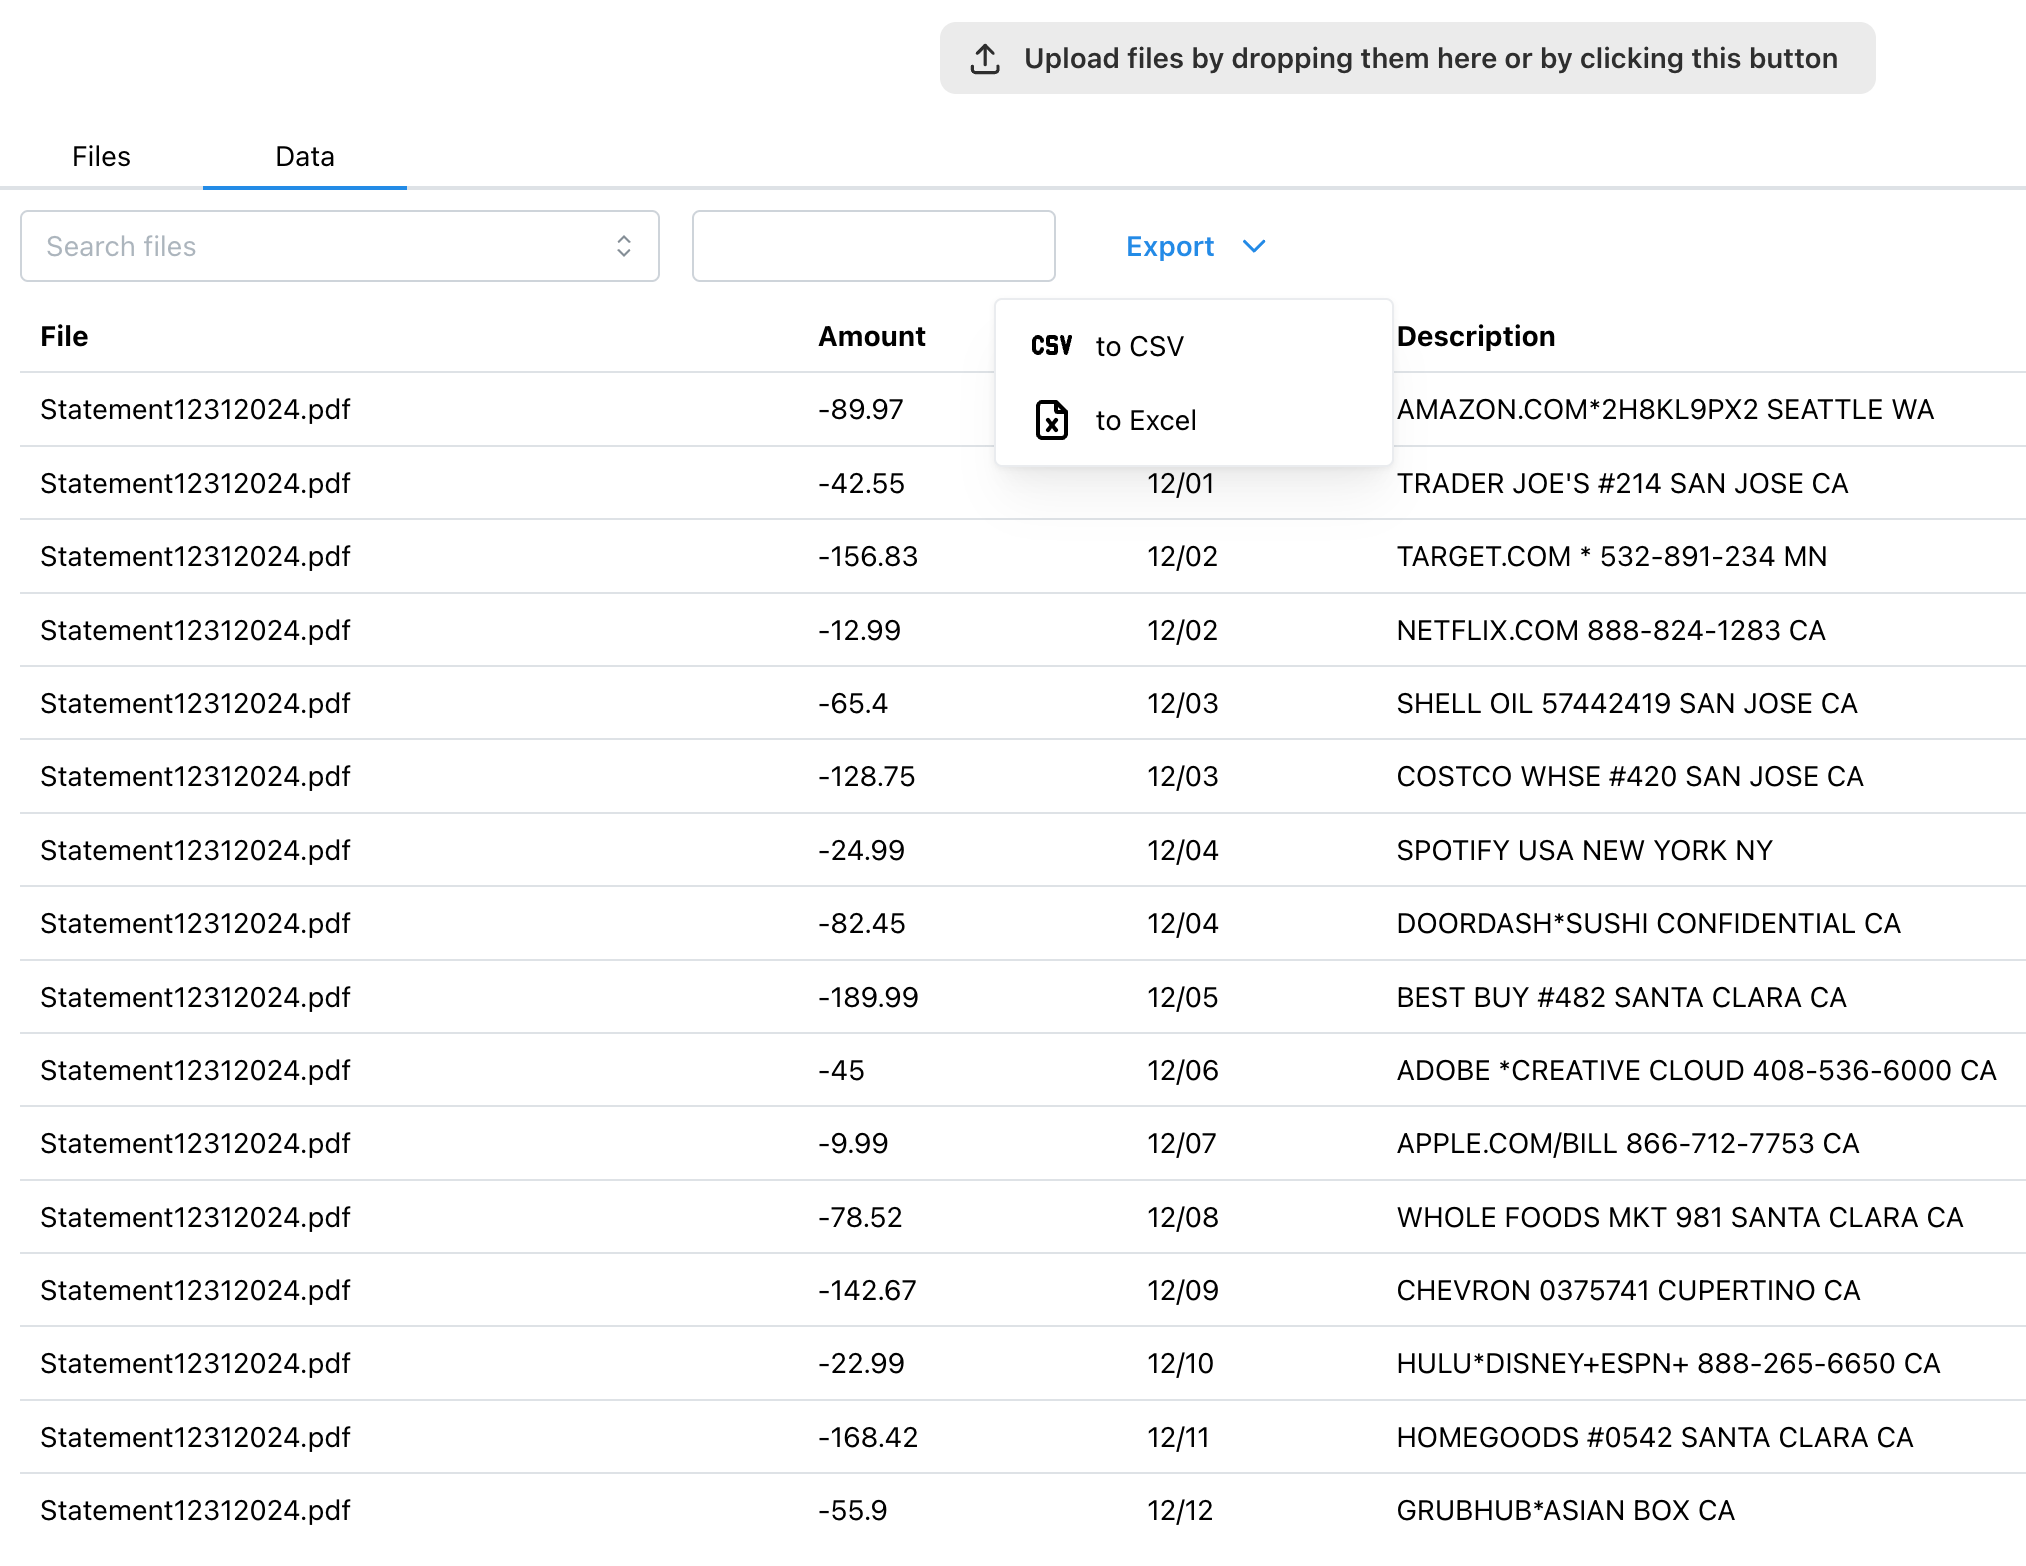Select the 'to Excel' export option
Image resolution: width=2026 pixels, height=1566 pixels.
tap(1145, 420)
